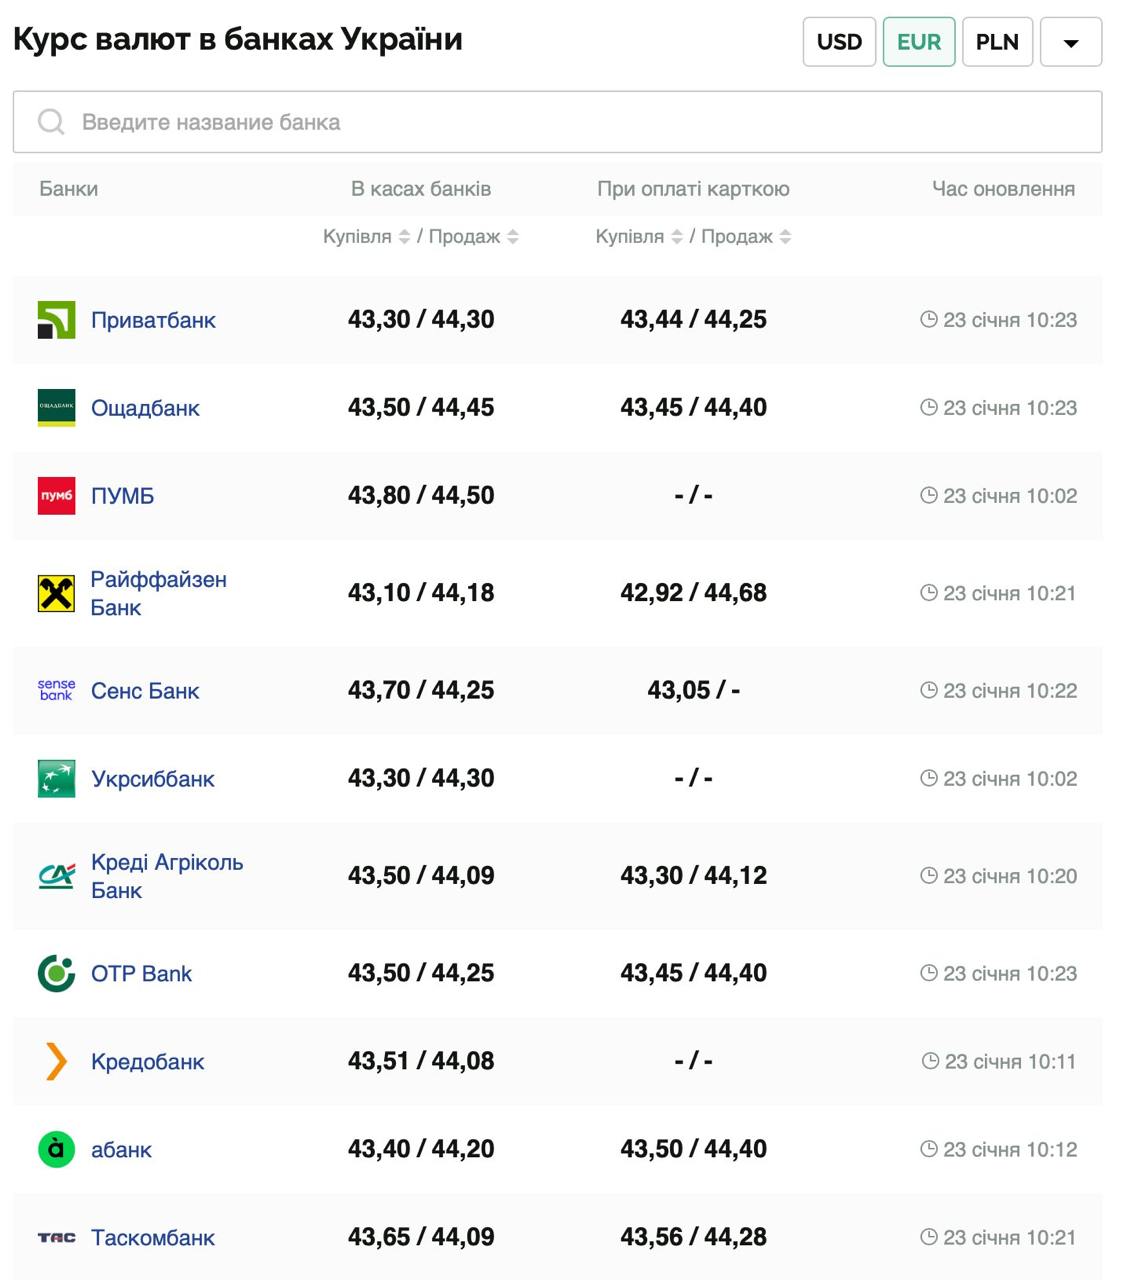Open the Таскомбанк link
The height and width of the screenshot is (1280, 1124).
[153, 1238]
